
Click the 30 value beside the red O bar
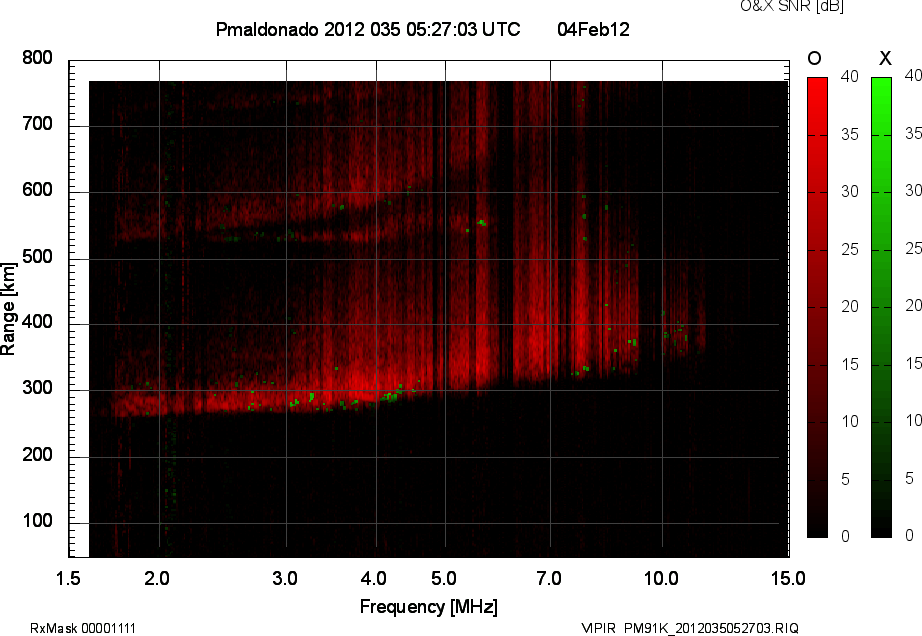[x=849, y=192]
